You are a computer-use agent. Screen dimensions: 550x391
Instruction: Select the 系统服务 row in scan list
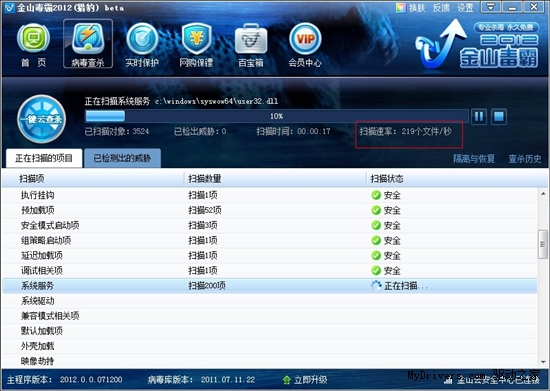pos(269,285)
